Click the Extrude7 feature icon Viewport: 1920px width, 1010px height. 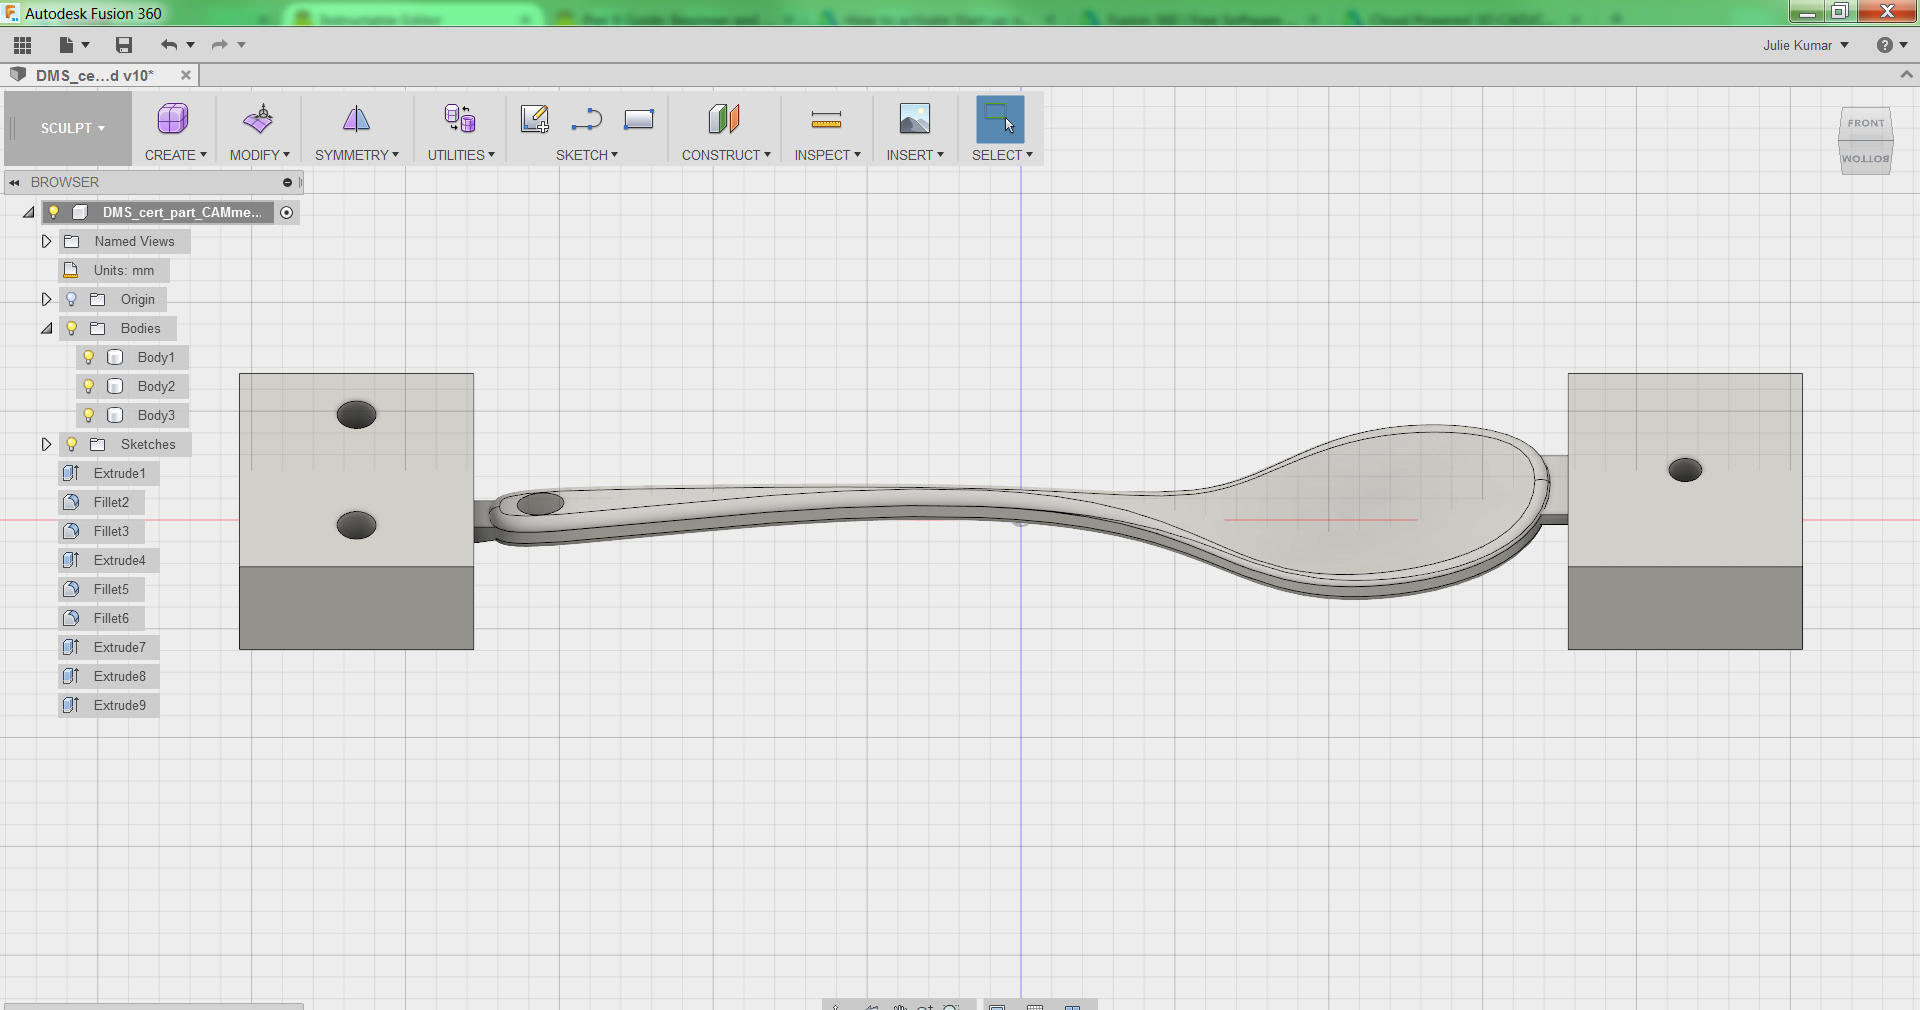pos(71,647)
